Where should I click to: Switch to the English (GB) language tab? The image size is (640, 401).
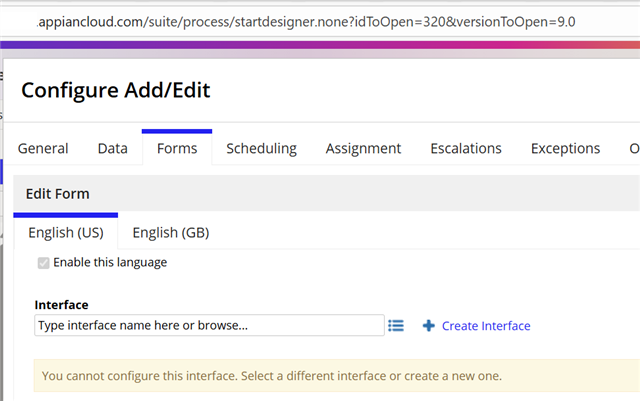(170, 232)
